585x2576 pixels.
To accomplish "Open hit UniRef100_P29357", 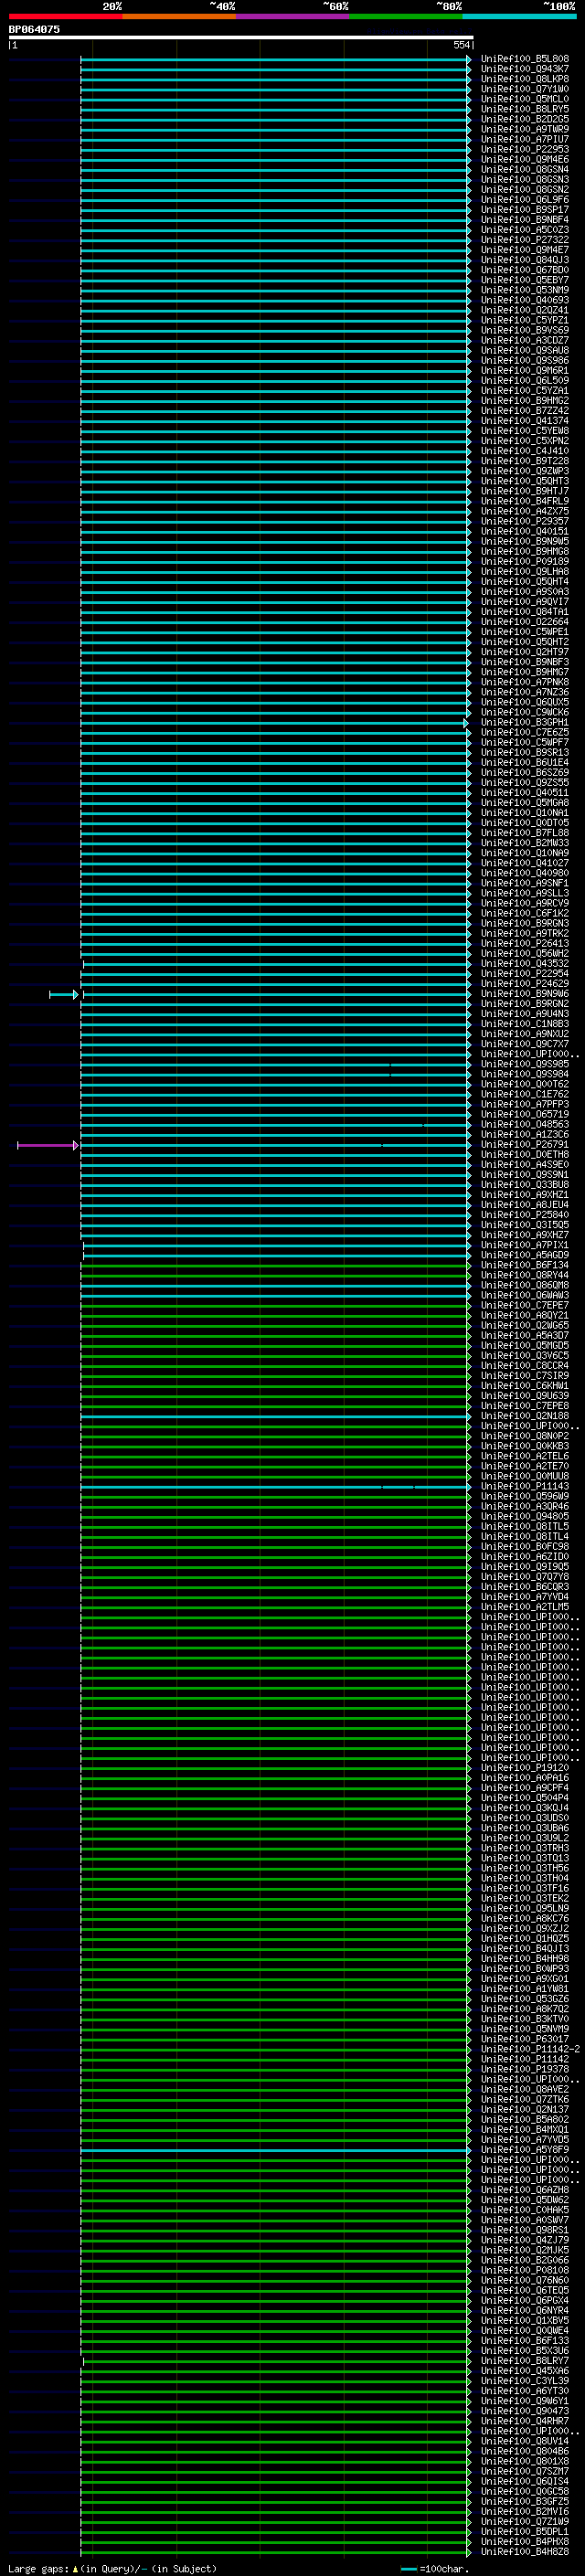I will 525,521.
